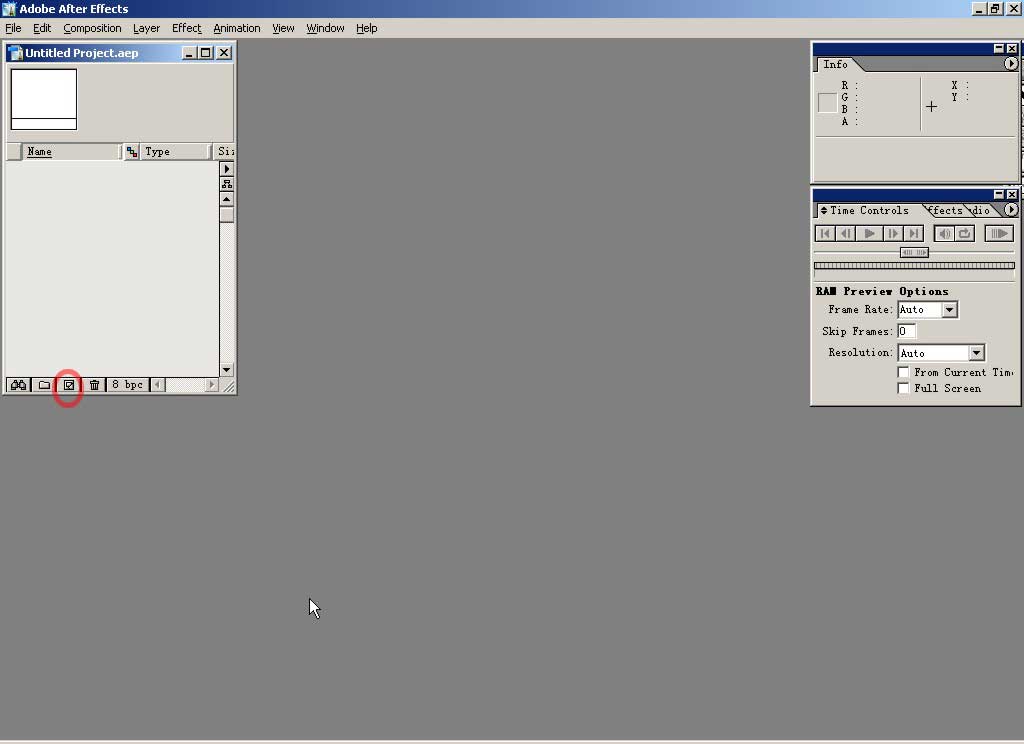The image size is (1024, 744).
Task: Open the Info palette options menu arrow
Action: [1010, 64]
